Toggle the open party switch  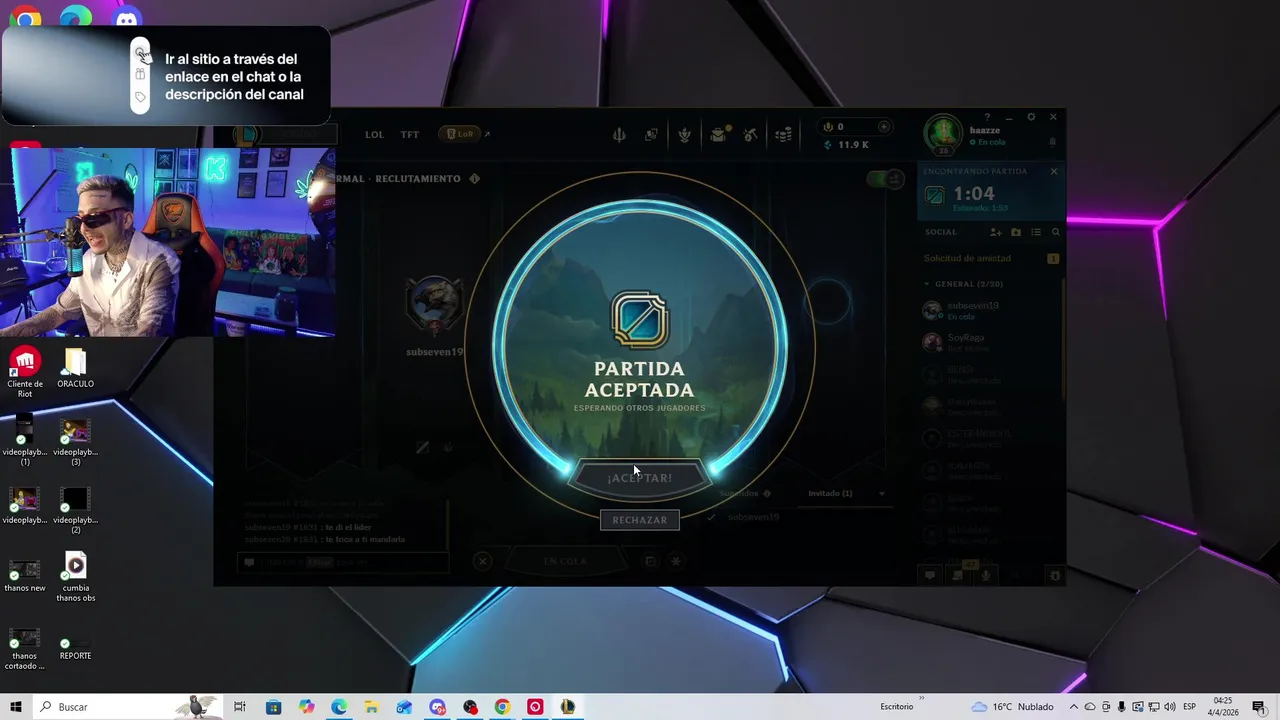click(x=884, y=179)
